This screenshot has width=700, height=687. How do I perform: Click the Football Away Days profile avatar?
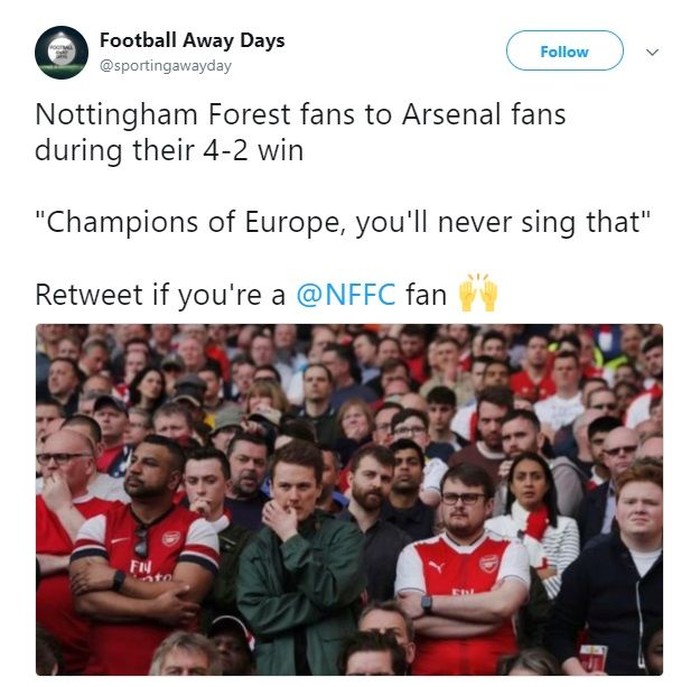61,52
